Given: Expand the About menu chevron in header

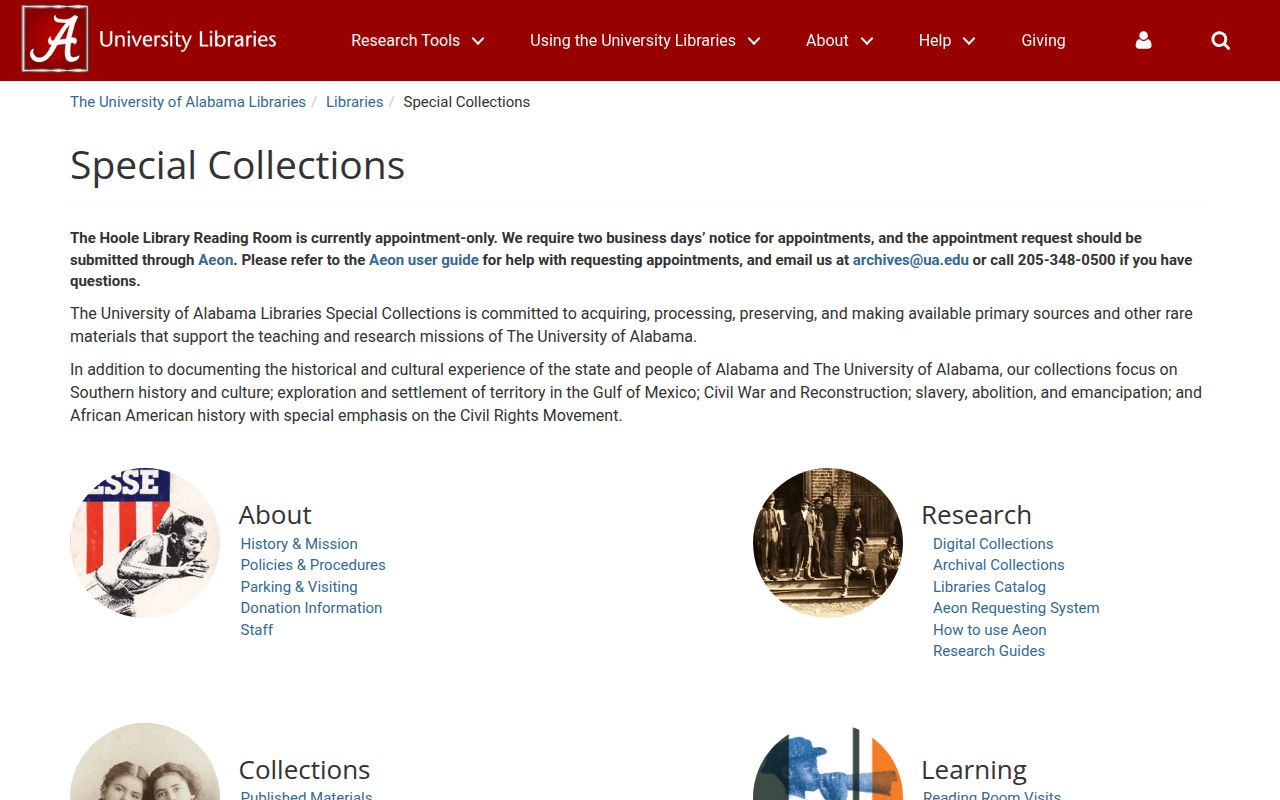Looking at the screenshot, I should coord(867,41).
